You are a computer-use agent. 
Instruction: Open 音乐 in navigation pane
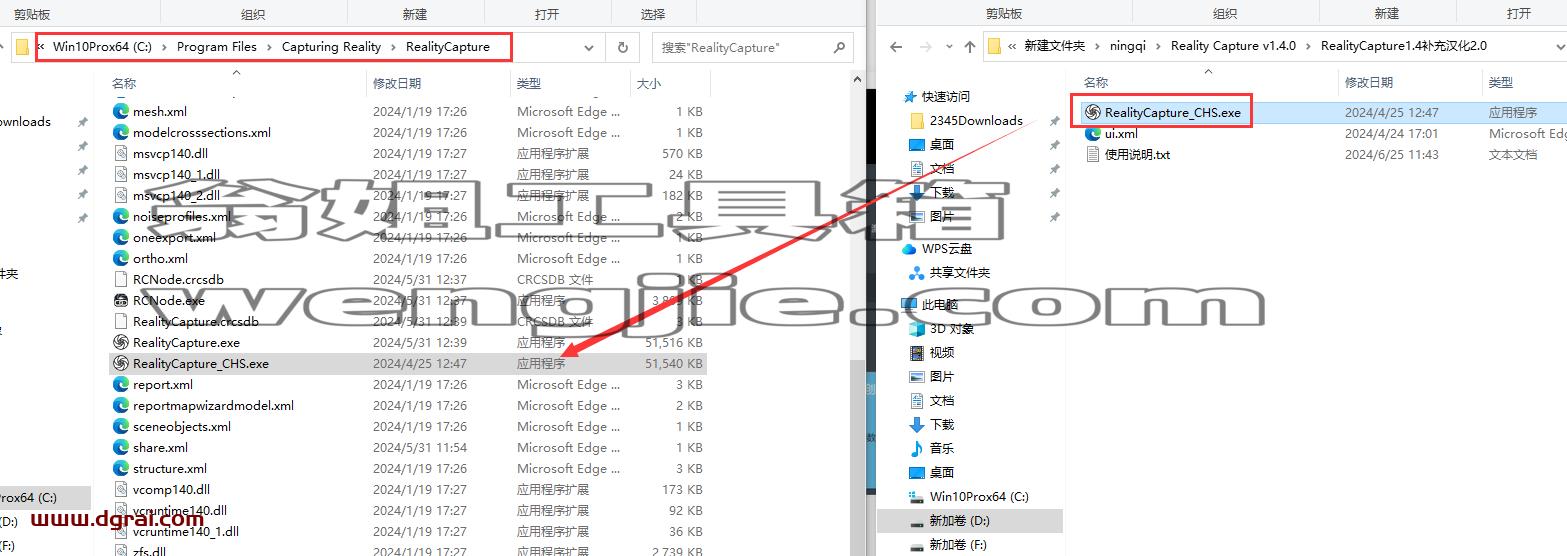pyautogui.click(x=941, y=448)
